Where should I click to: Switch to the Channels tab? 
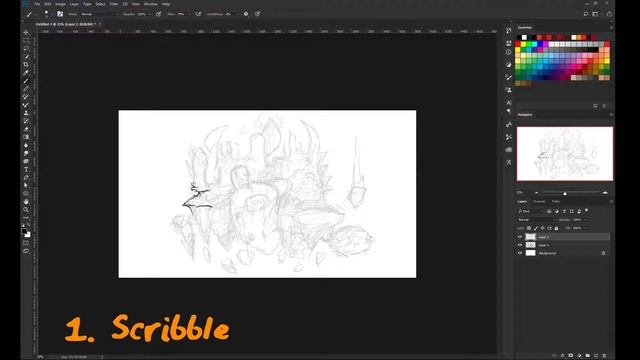tap(539, 202)
